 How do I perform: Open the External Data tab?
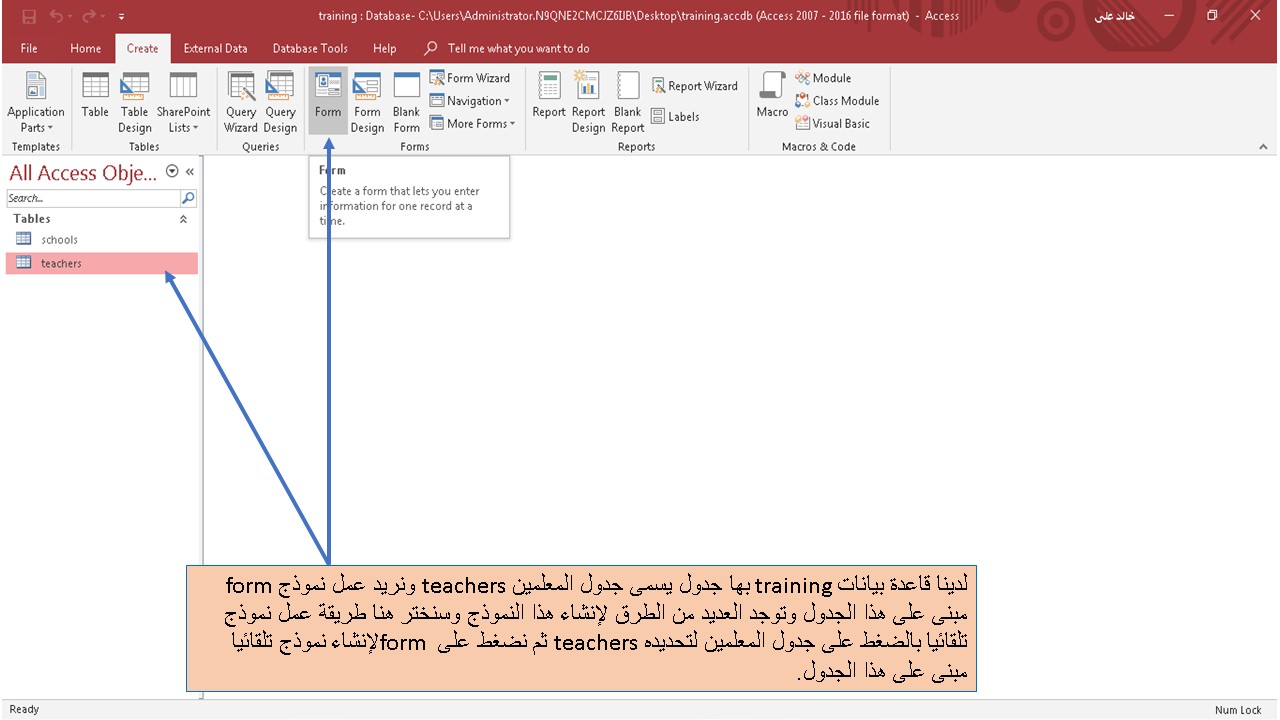(215, 48)
